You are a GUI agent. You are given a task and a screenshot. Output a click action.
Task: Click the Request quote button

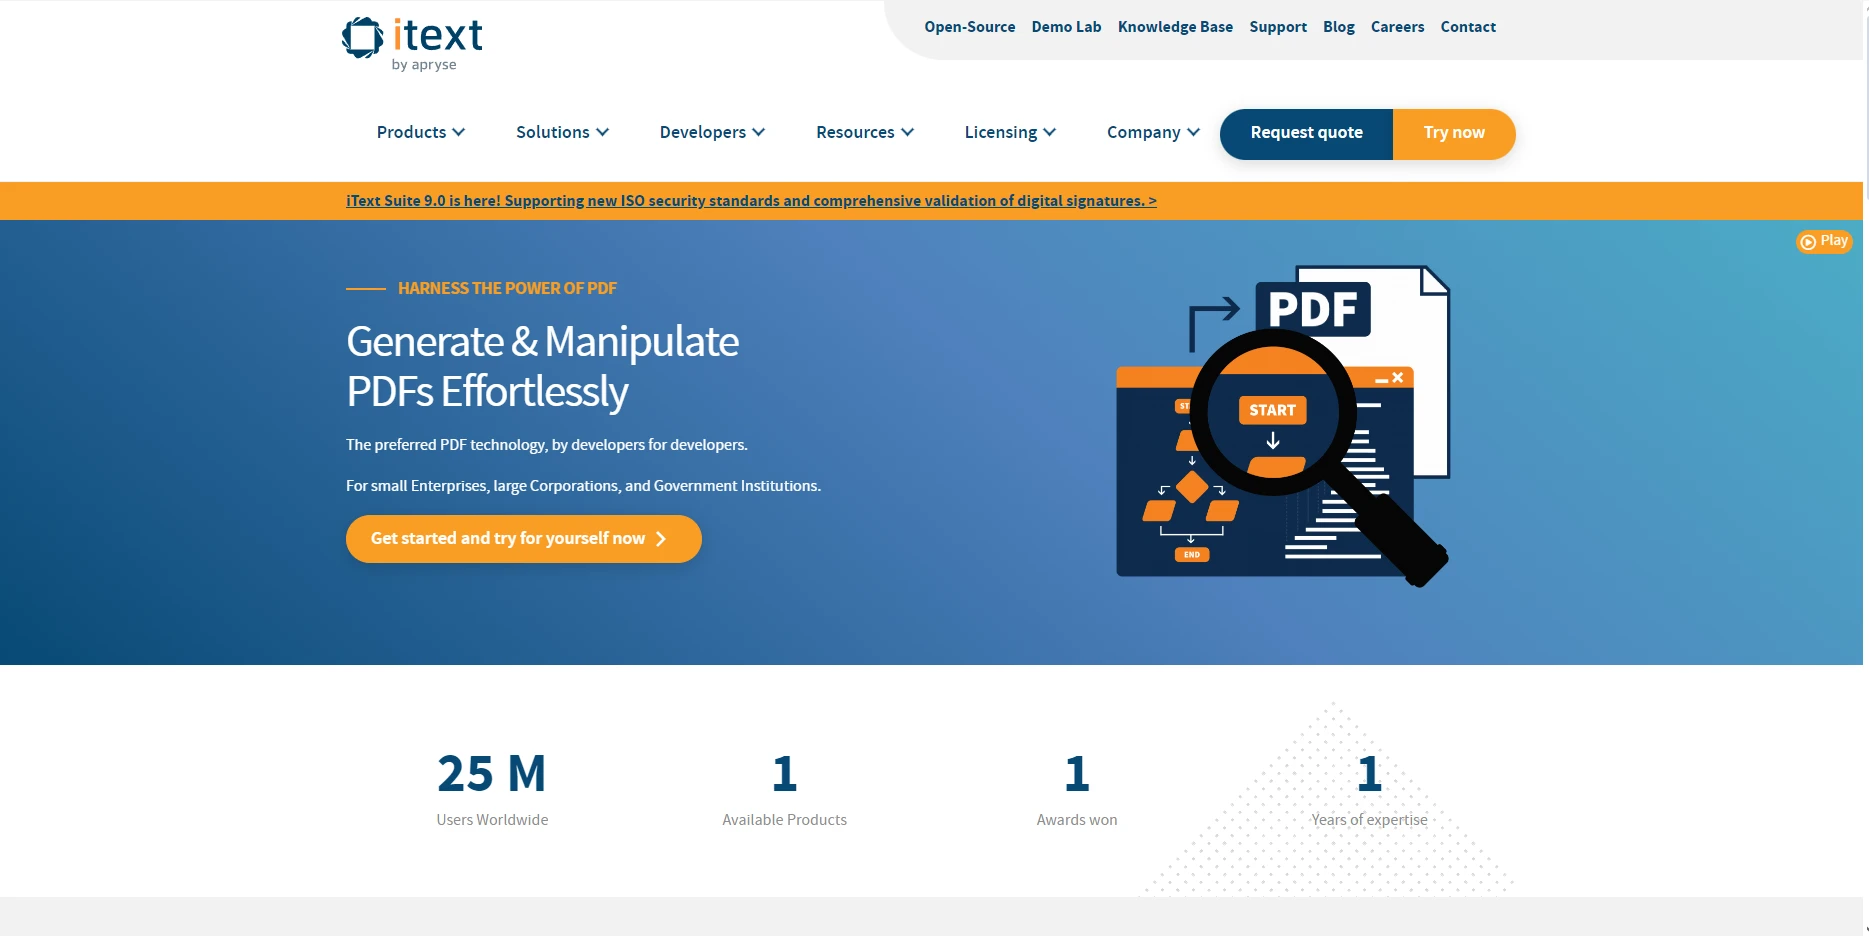(1306, 134)
